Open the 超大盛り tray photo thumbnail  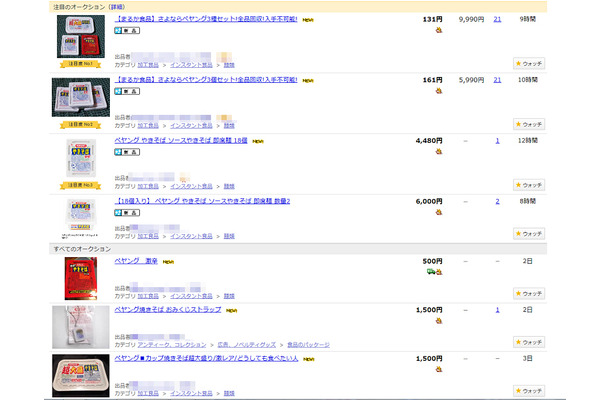[x=81, y=375]
